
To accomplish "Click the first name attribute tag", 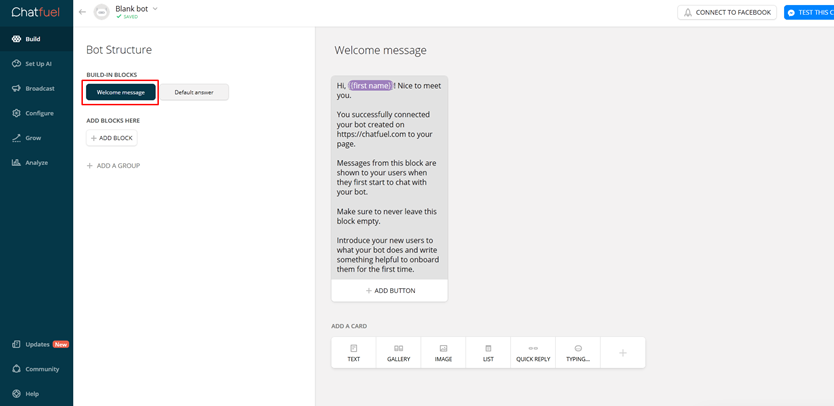I will pyautogui.click(x=371, y=86).
